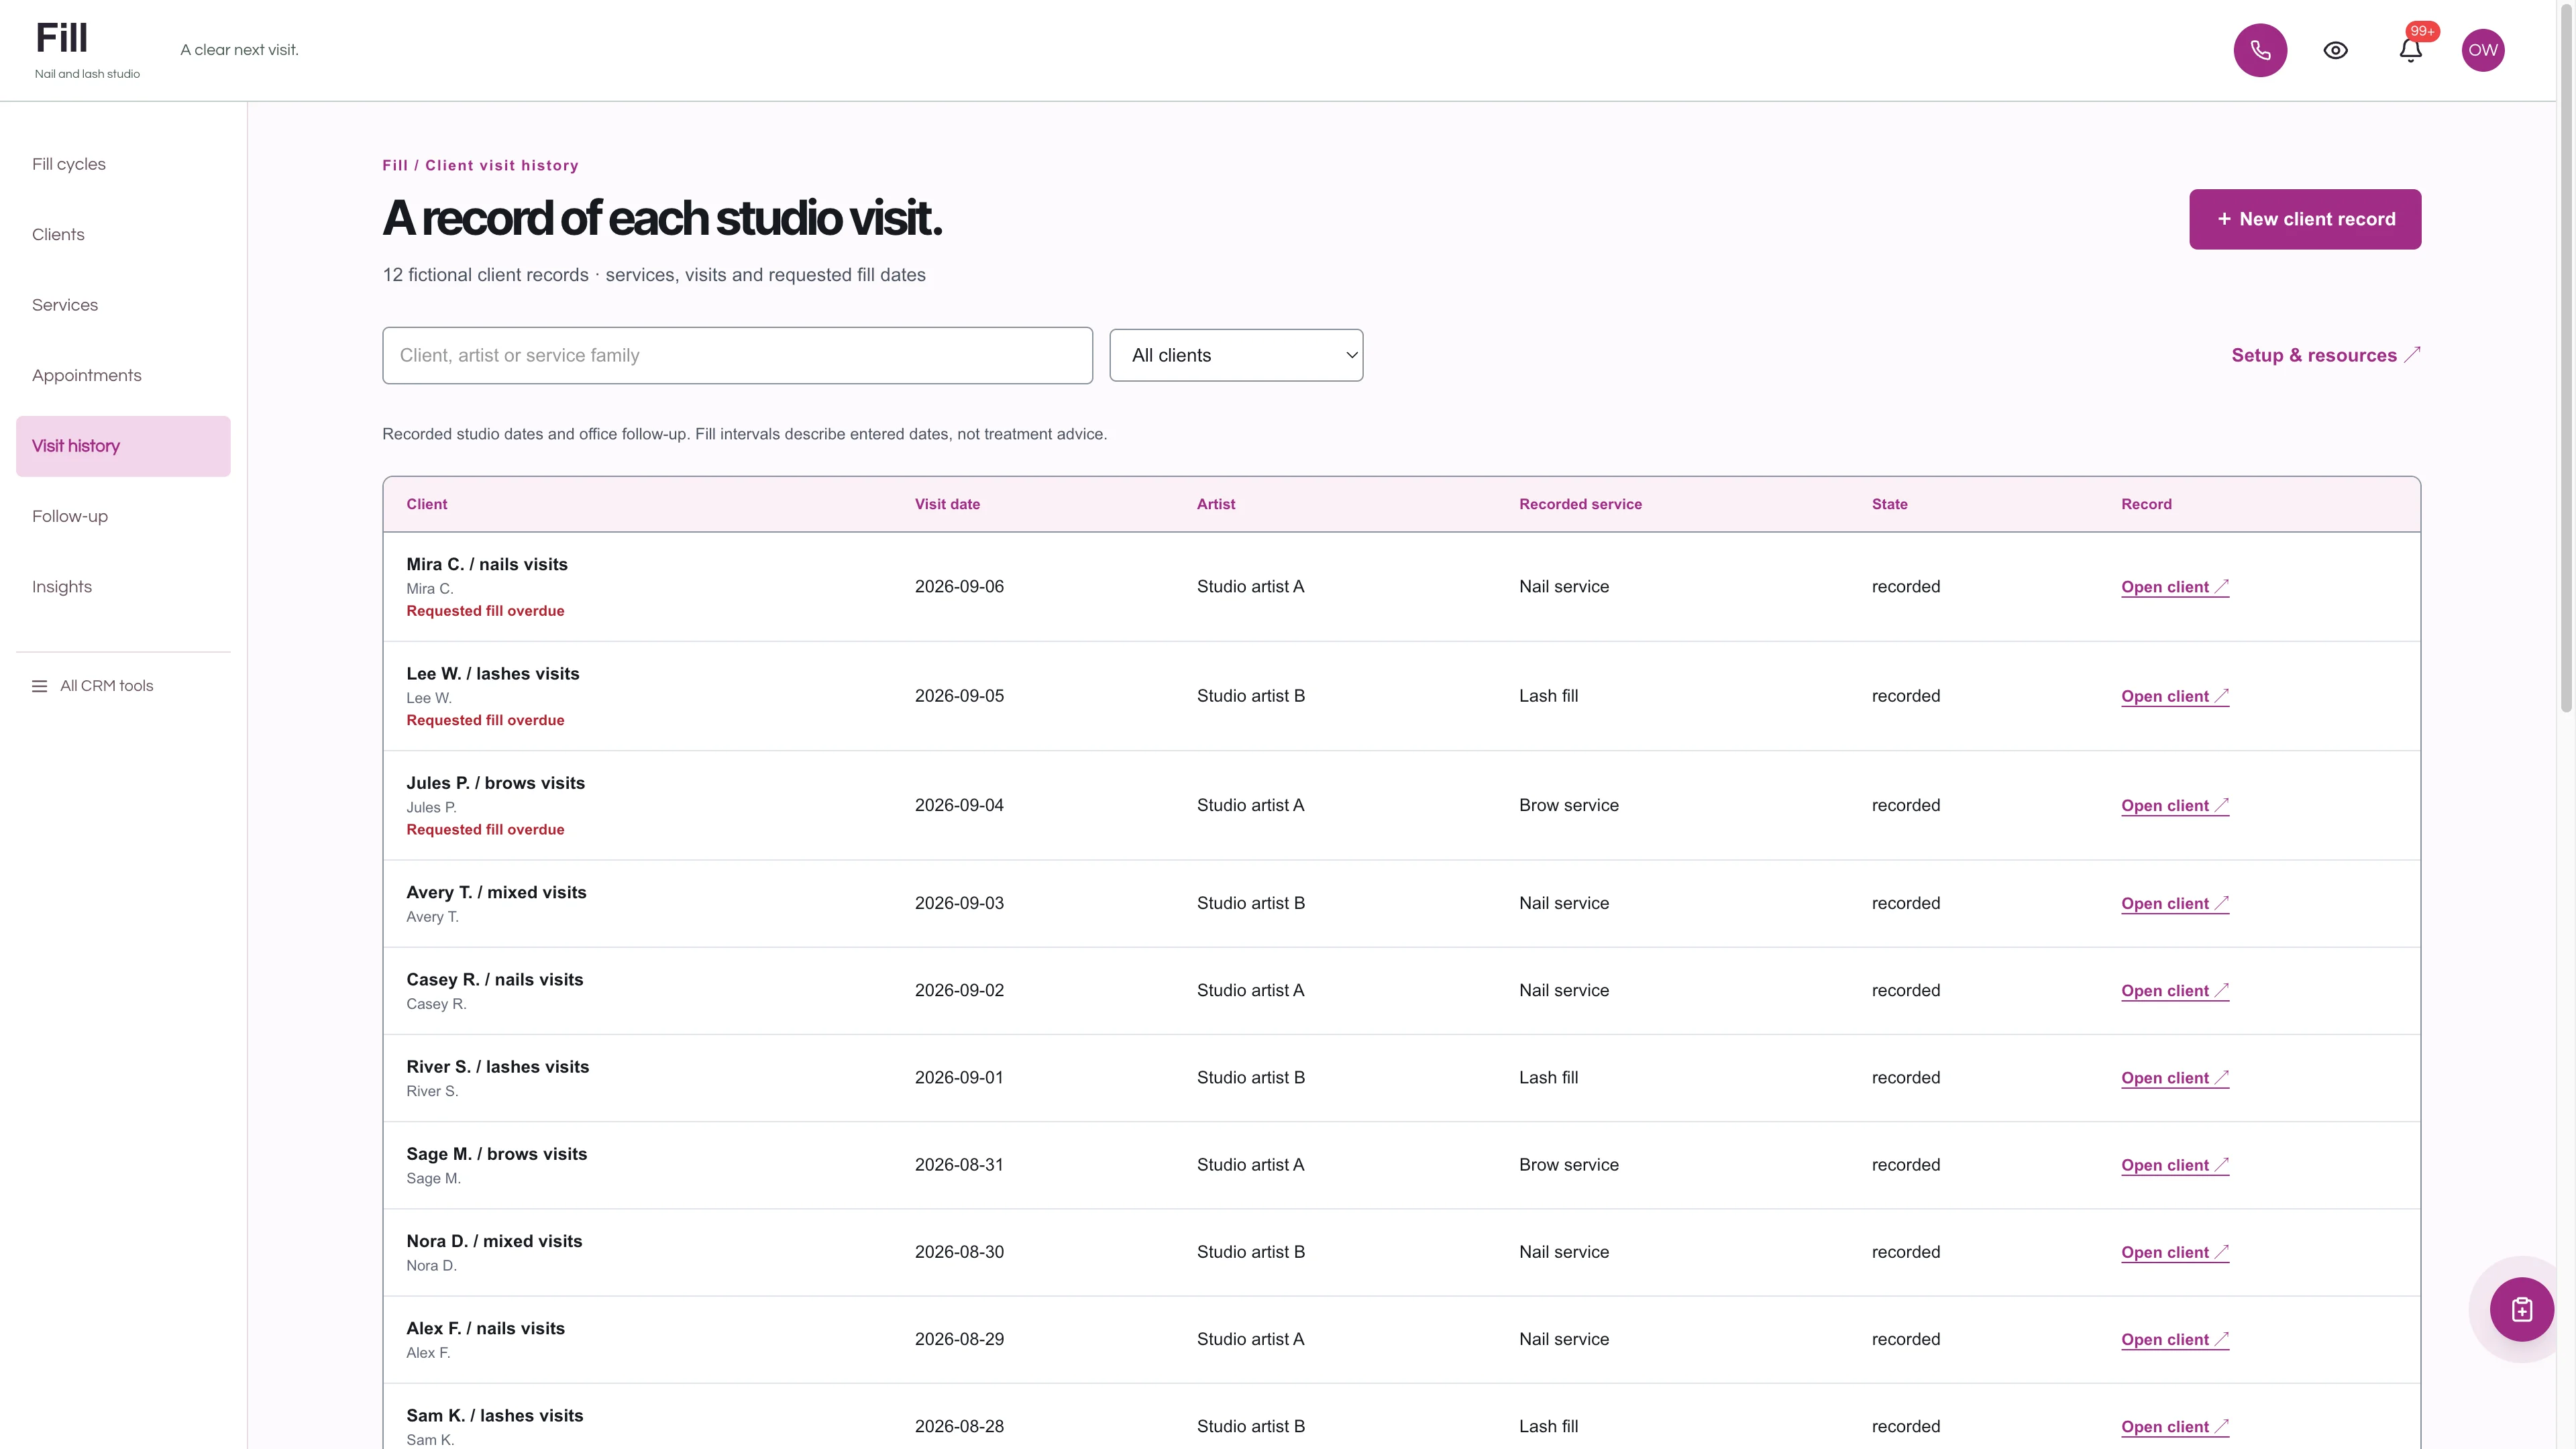The height and width of the screenshot is (1449, 2576).
Task: Click the floating clipboard add button
Action: tap(2521, 1309)
